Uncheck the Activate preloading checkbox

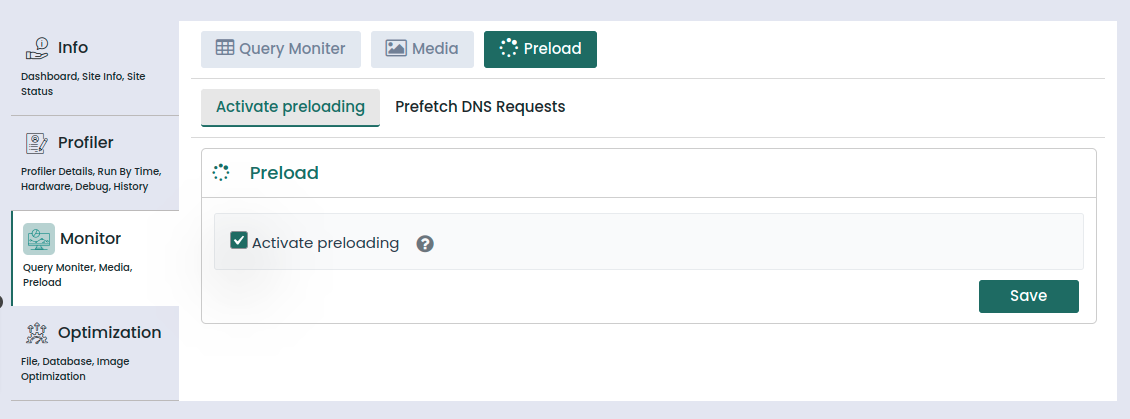[x=239, y=240]
